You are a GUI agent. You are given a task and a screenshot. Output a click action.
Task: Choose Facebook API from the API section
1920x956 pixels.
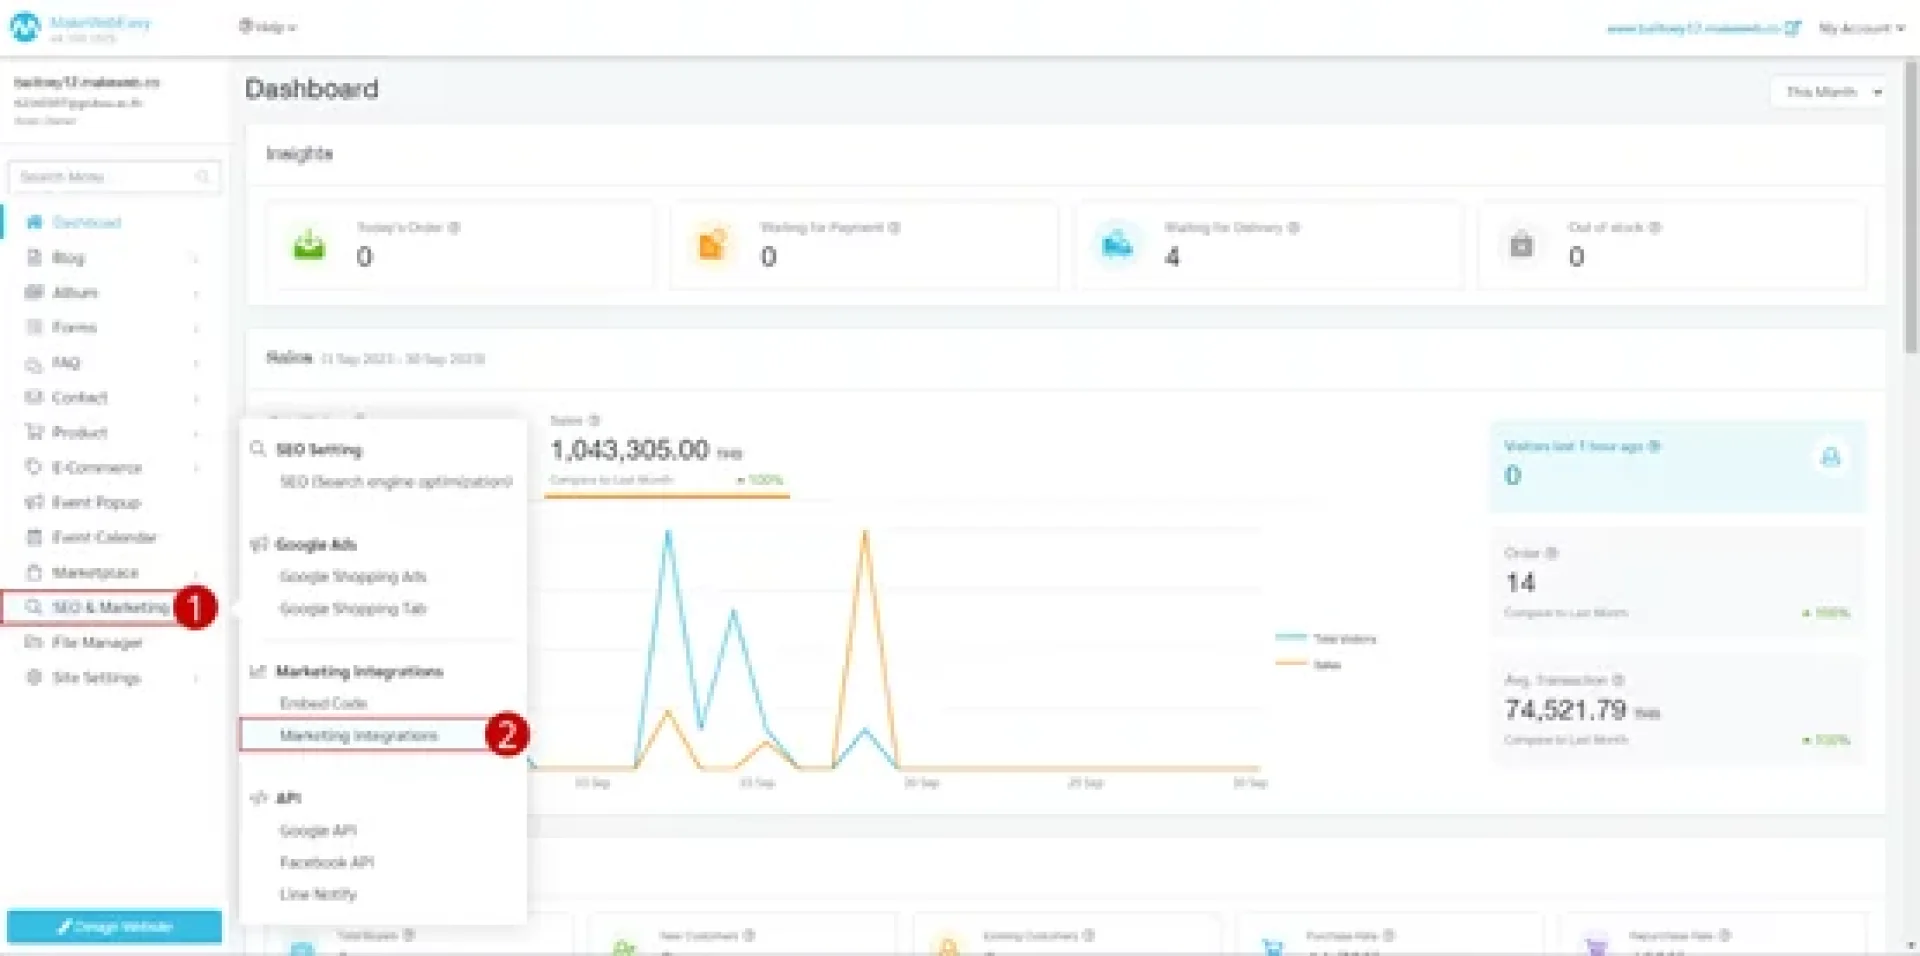pos(326,862)
